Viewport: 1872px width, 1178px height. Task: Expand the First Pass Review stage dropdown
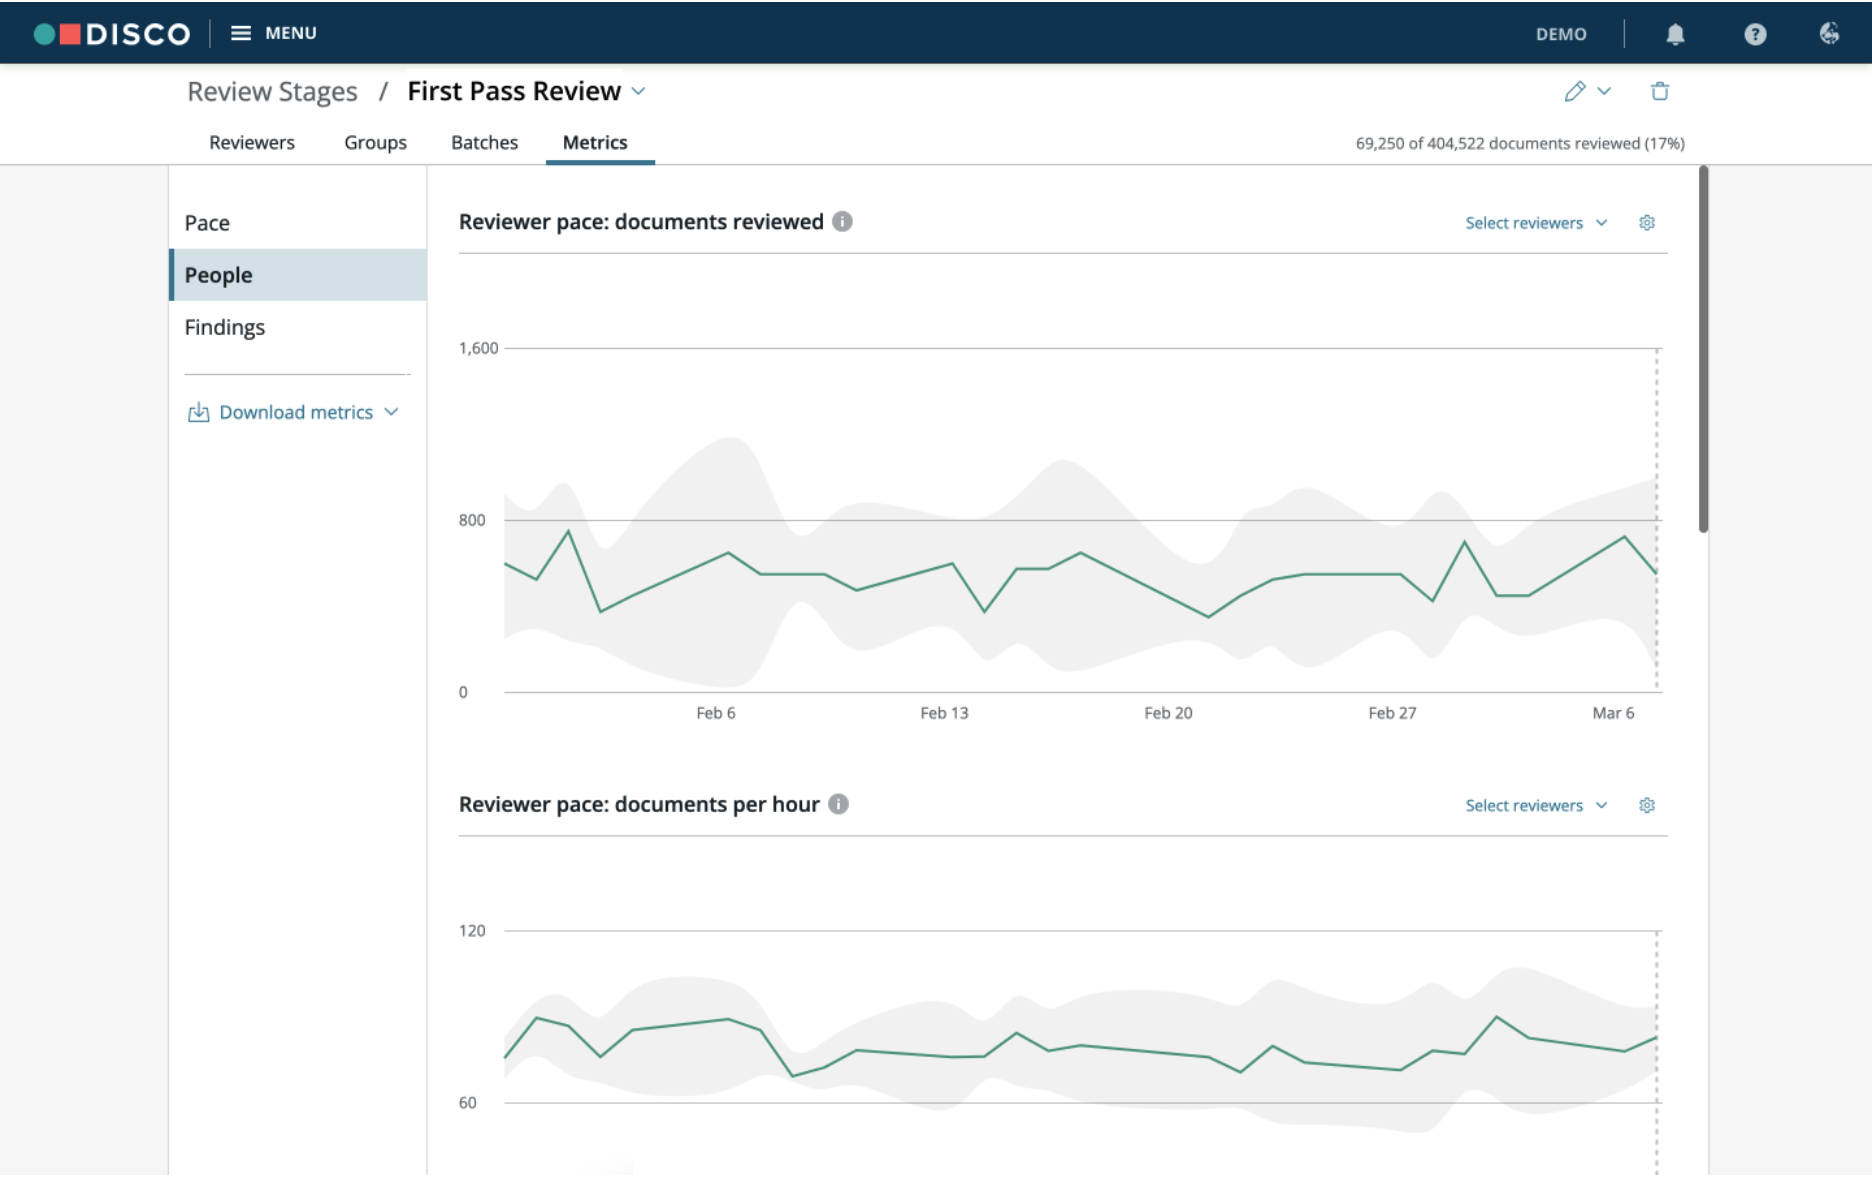(x=638, y=91)
